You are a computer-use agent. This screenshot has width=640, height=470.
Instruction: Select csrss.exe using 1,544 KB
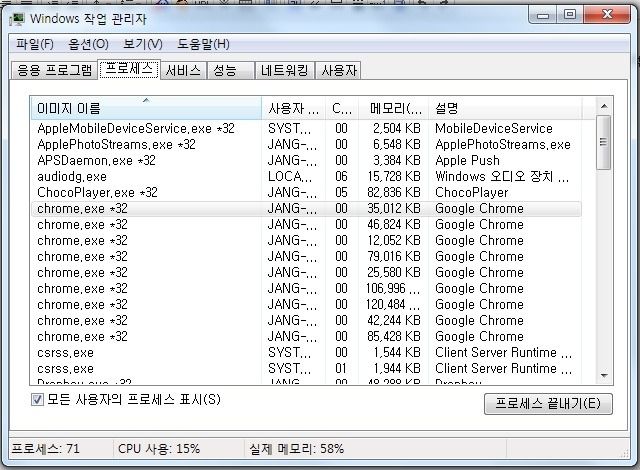(x=306, y=352)
